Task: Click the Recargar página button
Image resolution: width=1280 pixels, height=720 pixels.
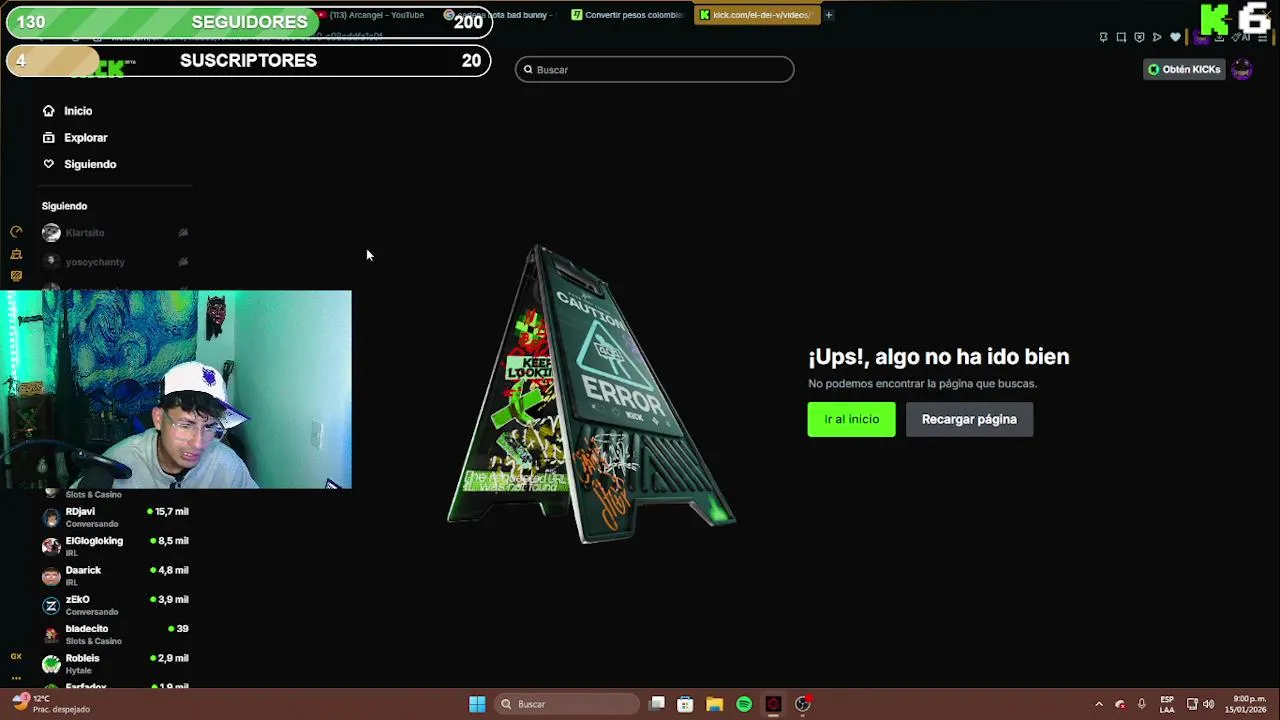Action: 969,419
